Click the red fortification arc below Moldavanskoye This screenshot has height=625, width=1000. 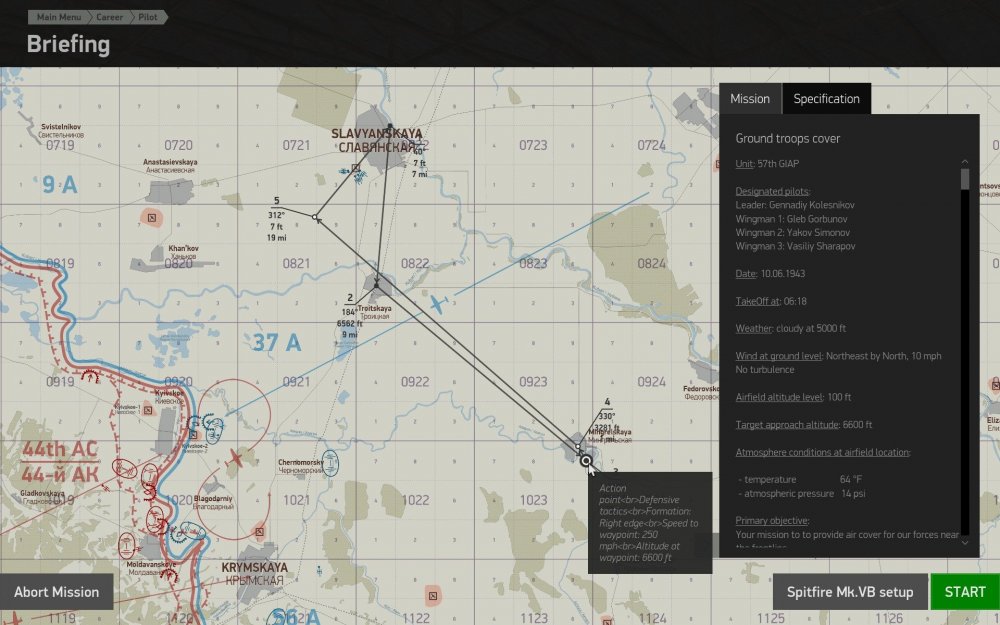click(x=170, y=574)
